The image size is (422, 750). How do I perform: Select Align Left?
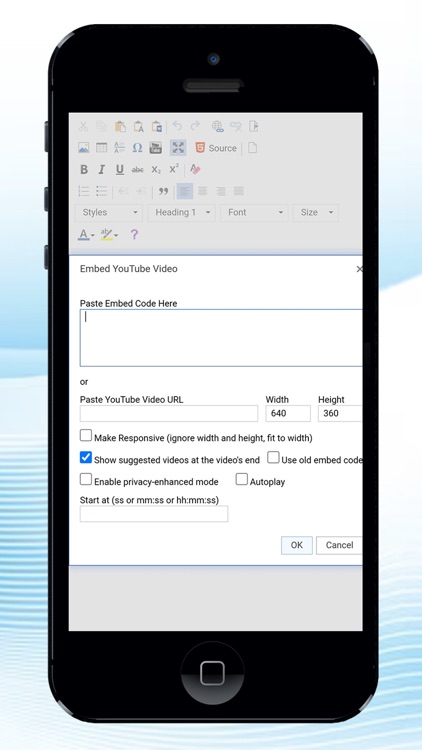[x=185, y=191]
